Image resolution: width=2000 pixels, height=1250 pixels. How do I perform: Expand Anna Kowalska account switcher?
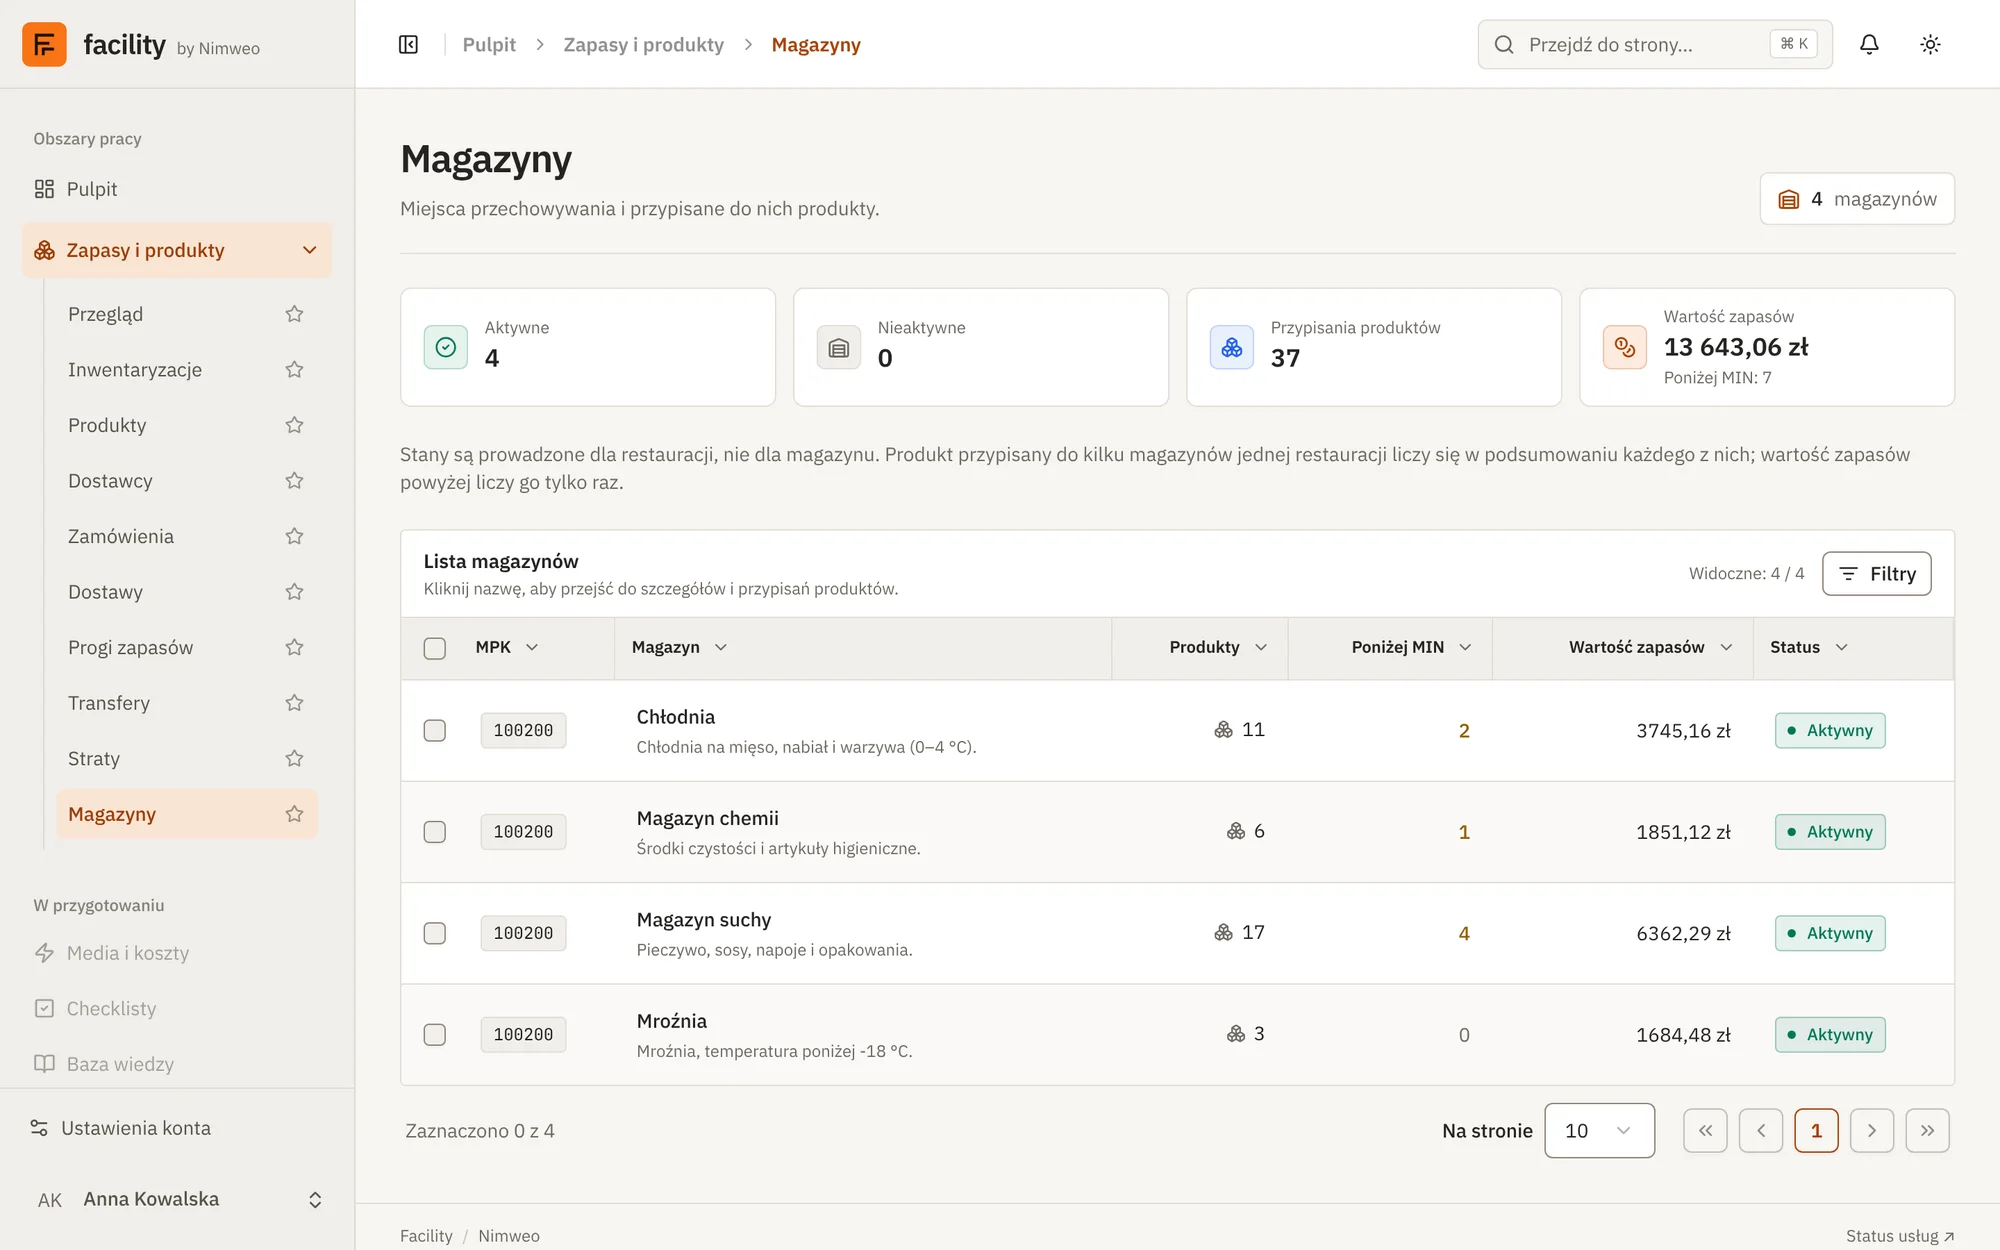[x=315, y=1200]
